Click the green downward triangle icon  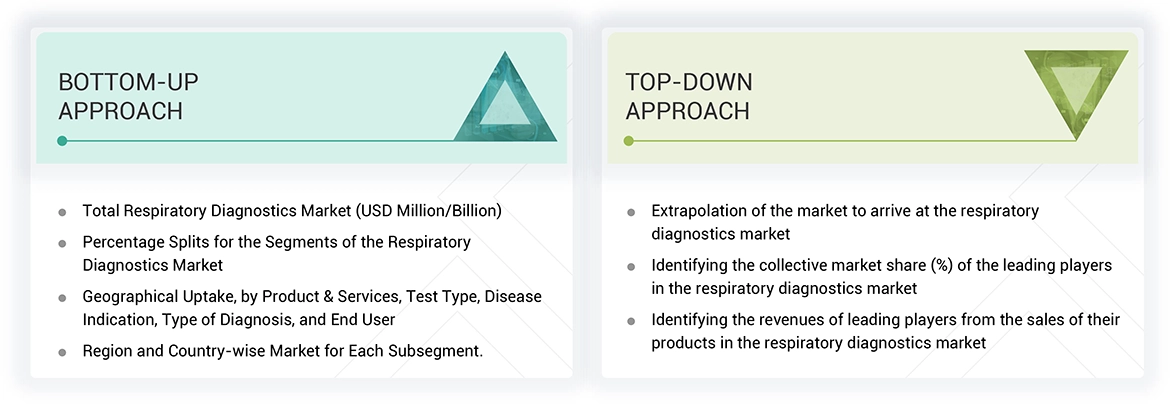click(x=1075, y=96)
